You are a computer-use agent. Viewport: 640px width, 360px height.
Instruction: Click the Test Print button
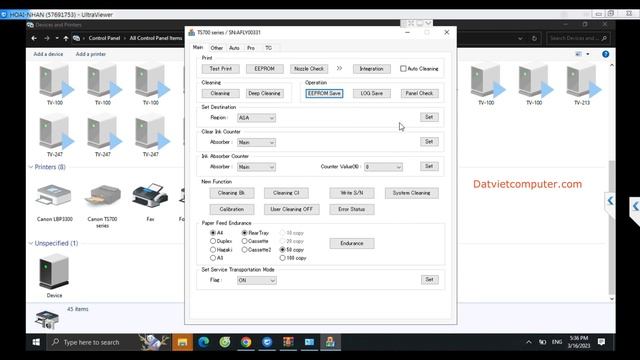pos(220,69)
